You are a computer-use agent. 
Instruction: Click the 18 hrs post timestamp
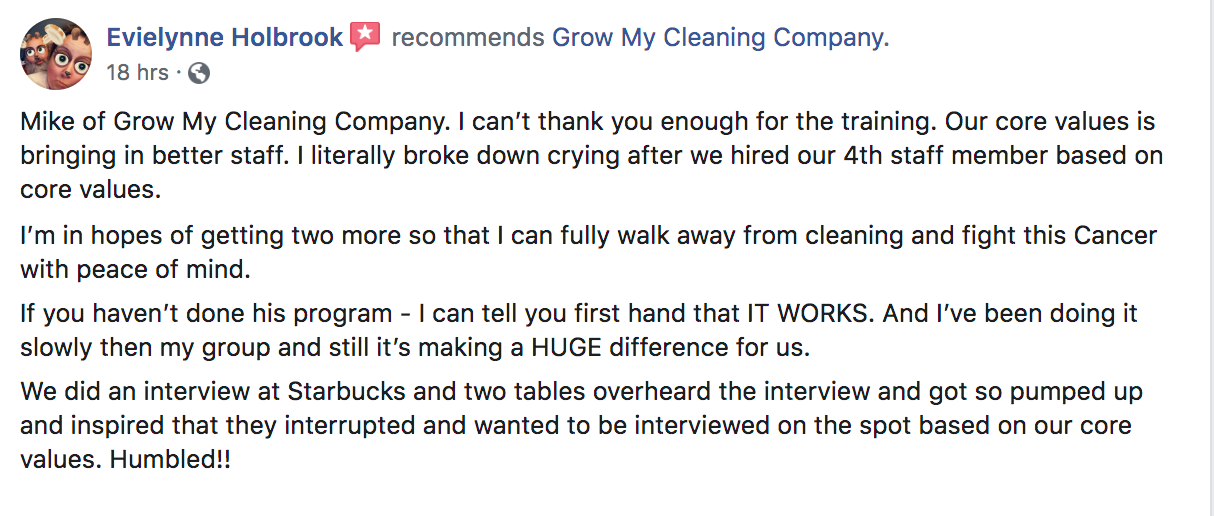137,72
